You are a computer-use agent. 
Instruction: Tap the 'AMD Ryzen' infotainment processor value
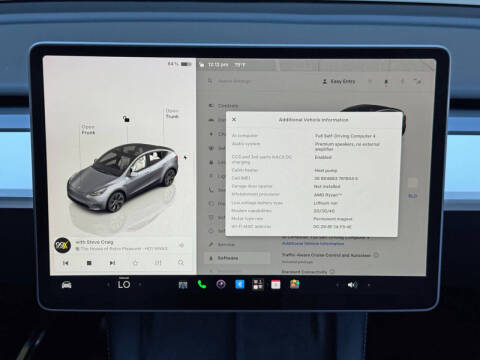tap(328, 195)
